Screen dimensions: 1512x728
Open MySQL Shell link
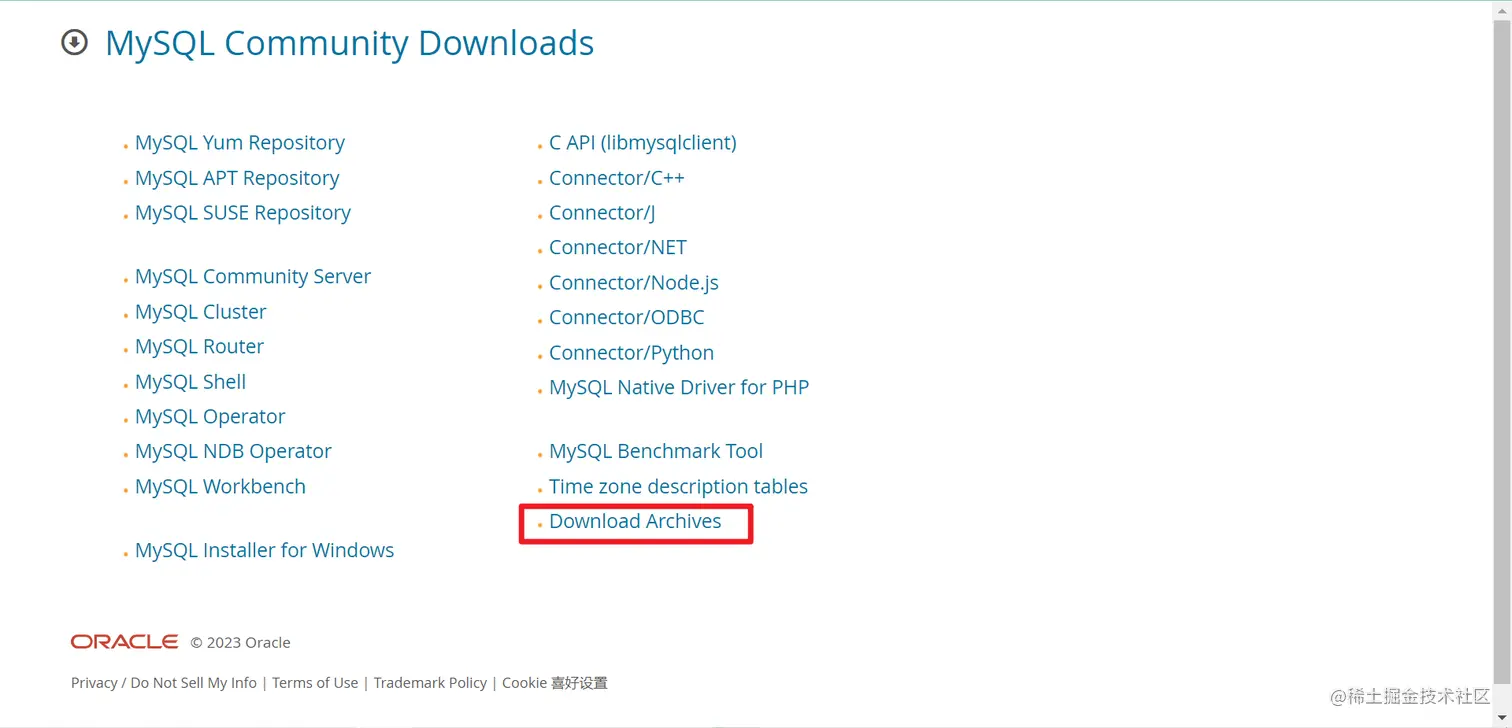click(191, 382)
